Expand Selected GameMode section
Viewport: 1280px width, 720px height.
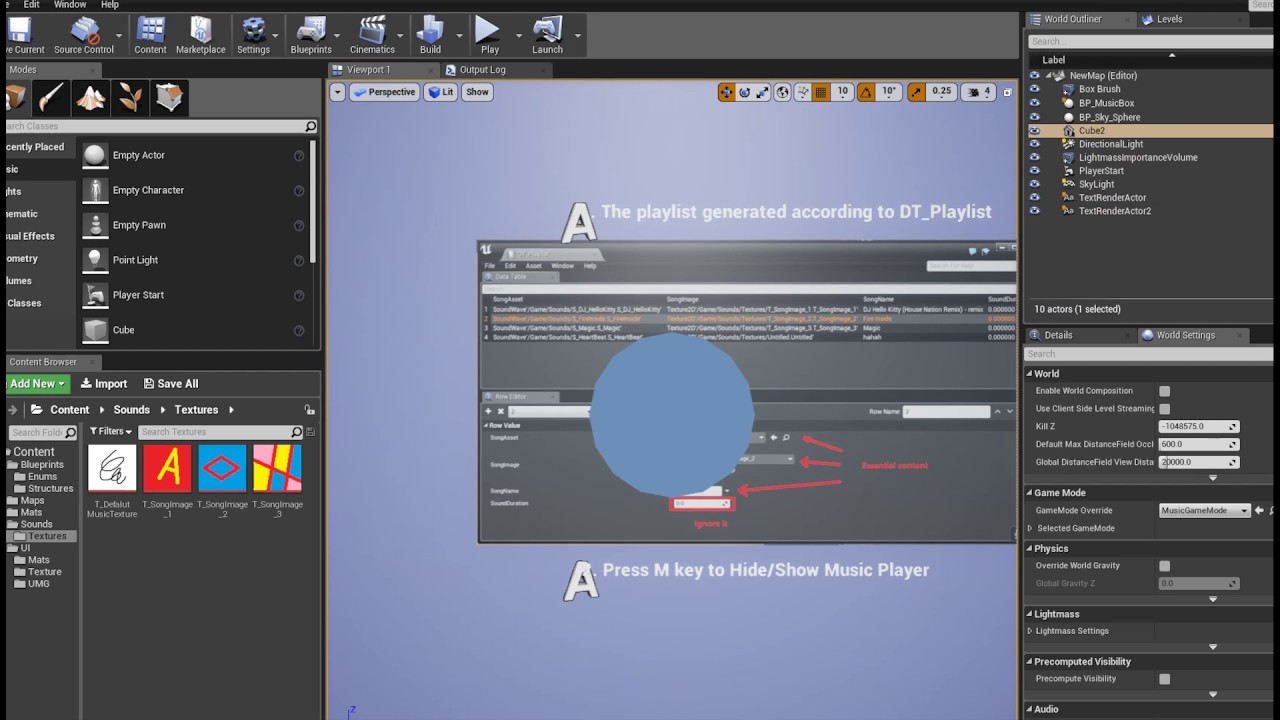pyautogui.click(x=1030, y=528)
